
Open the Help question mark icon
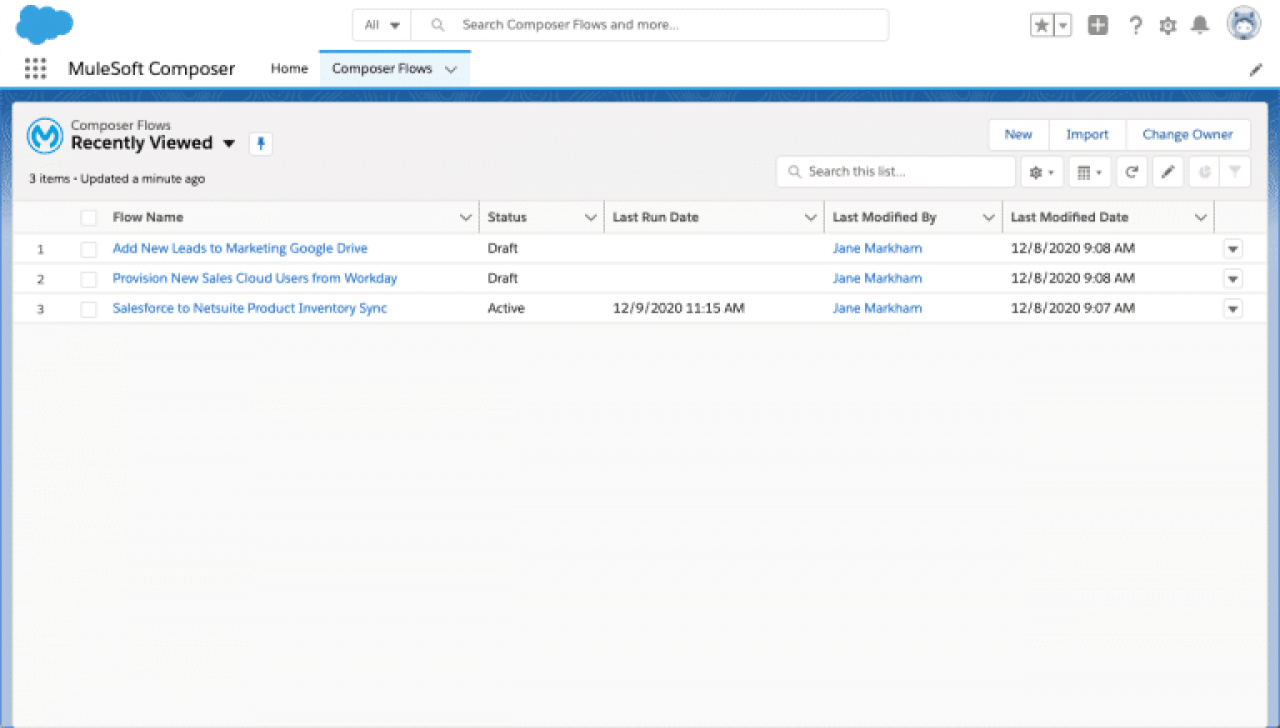click(1135, 26)
